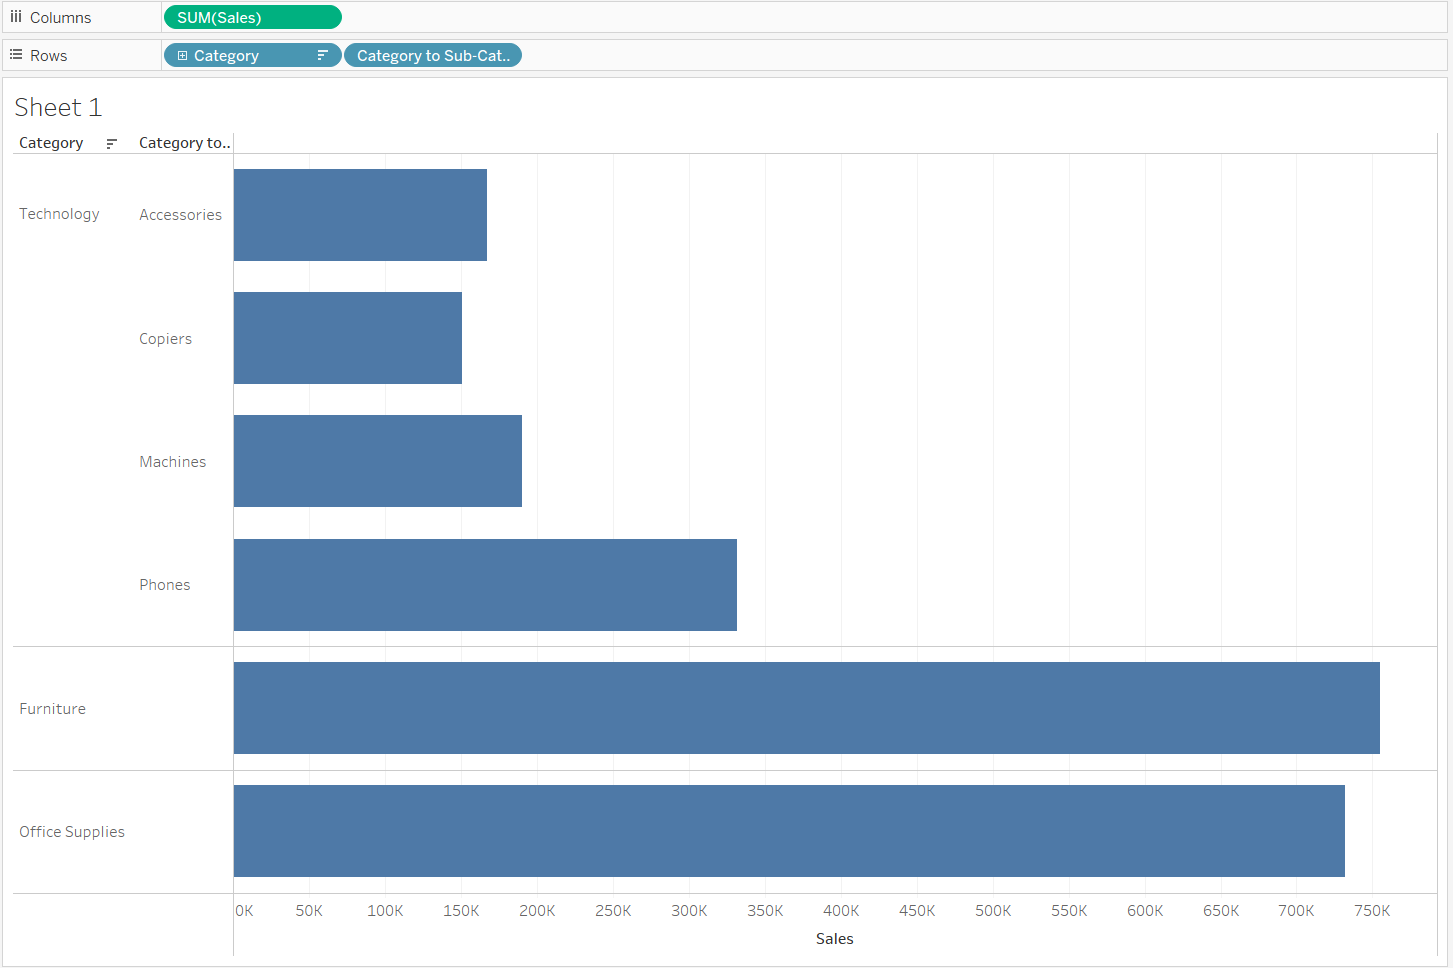Select the Accessories sub-category label
The height and width of the screenshot is (968, 1453).
coord(180,215)
